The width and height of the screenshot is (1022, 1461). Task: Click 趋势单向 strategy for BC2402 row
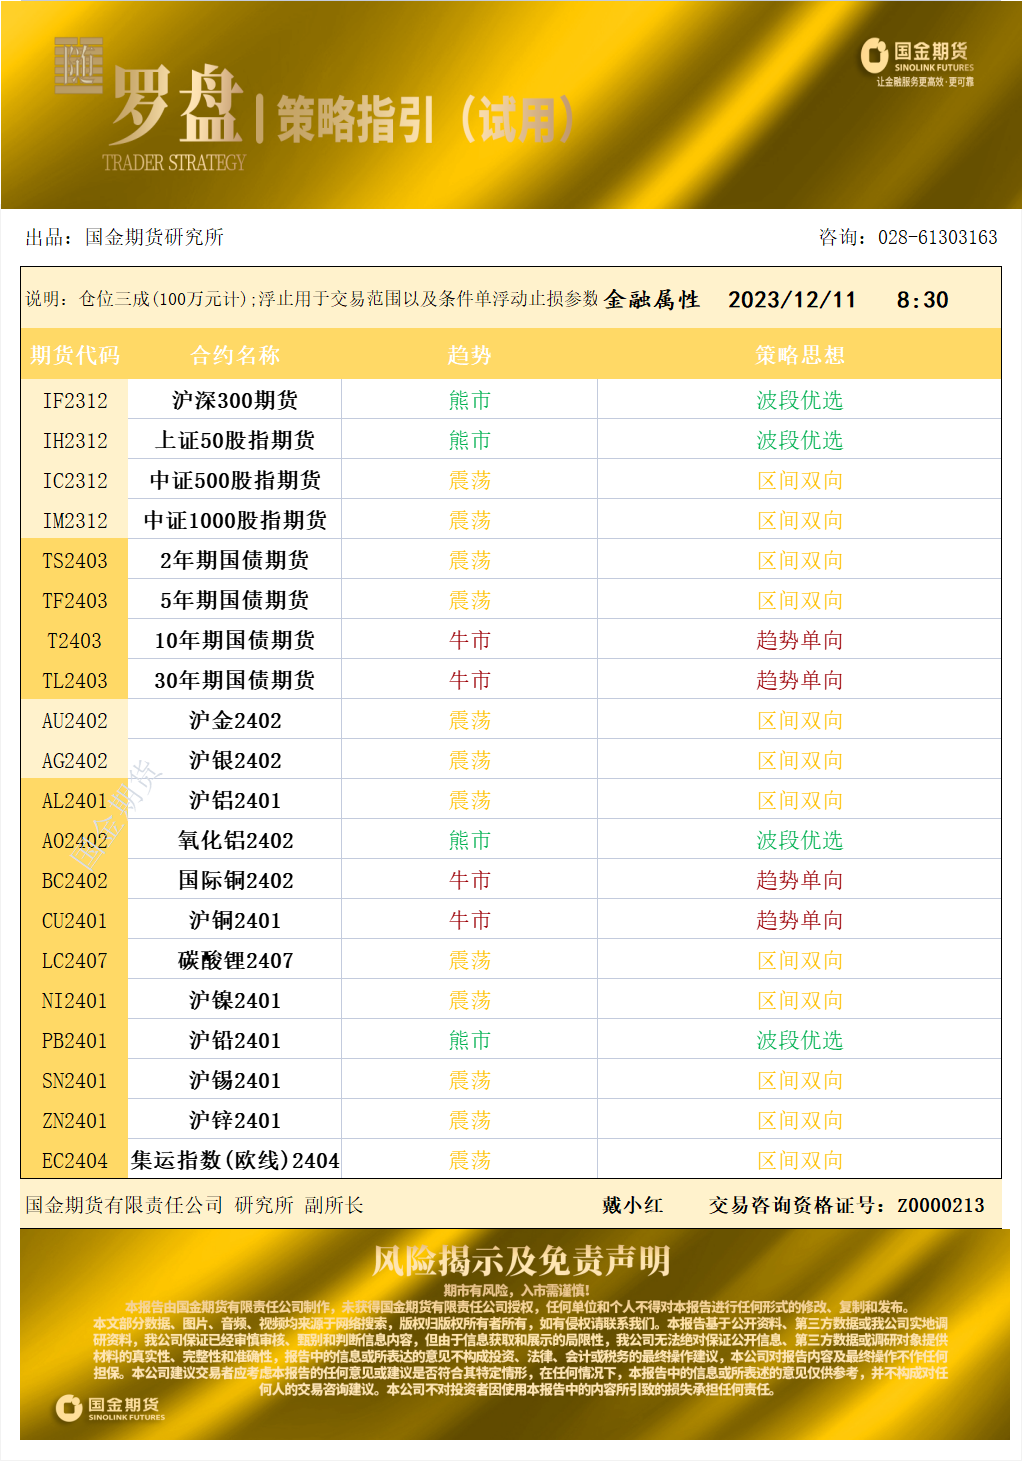point(800,880)
